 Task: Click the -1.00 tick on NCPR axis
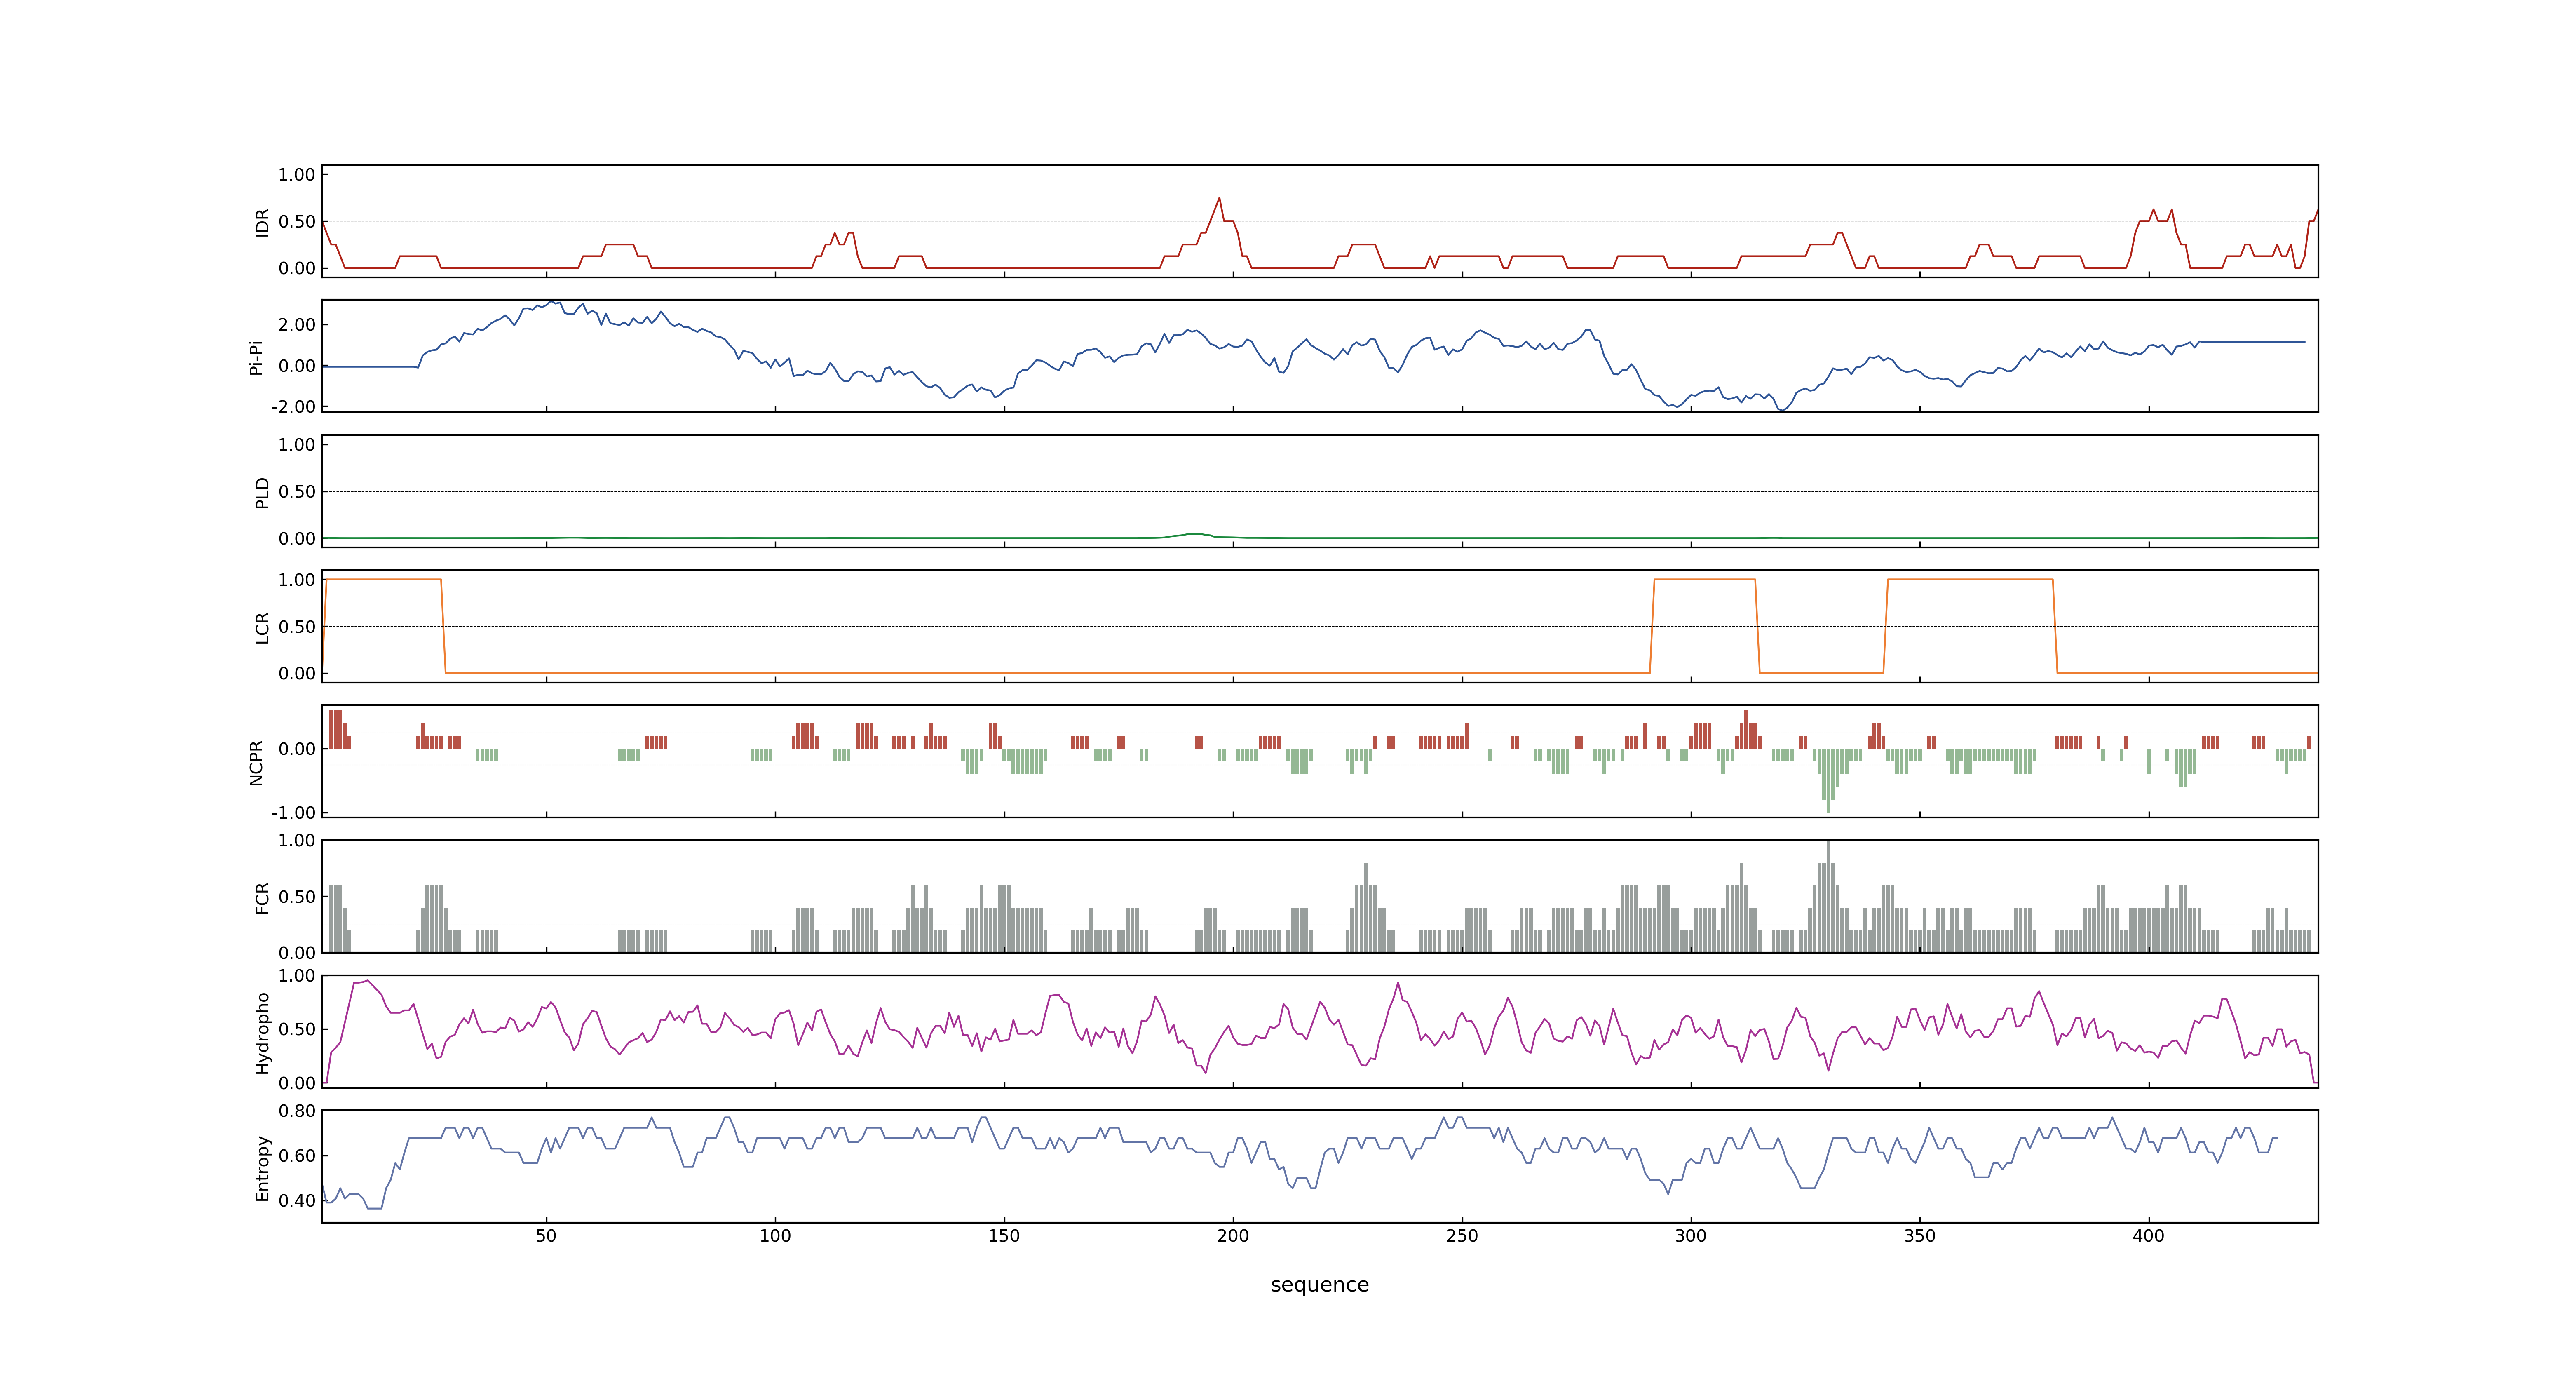coord(293,813)
